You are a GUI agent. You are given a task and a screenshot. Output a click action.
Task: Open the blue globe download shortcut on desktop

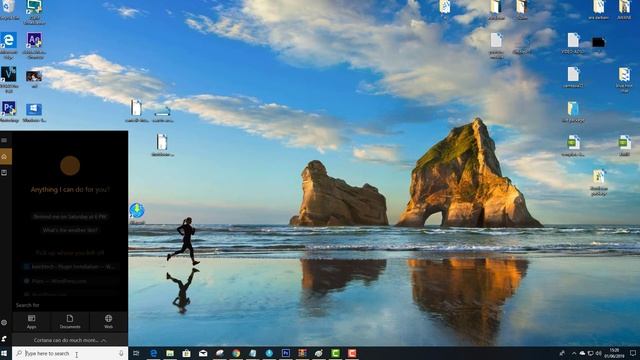pos(137,212)
